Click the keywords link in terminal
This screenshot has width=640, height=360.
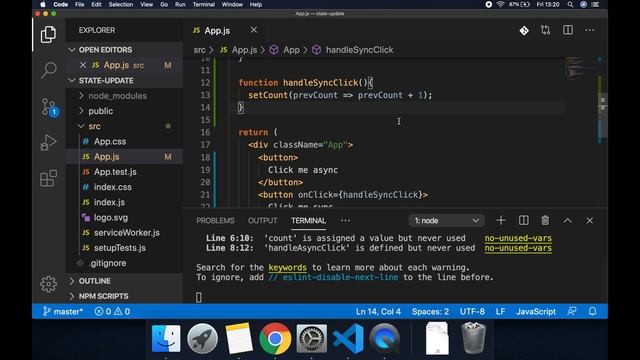[x=287, y=267]
